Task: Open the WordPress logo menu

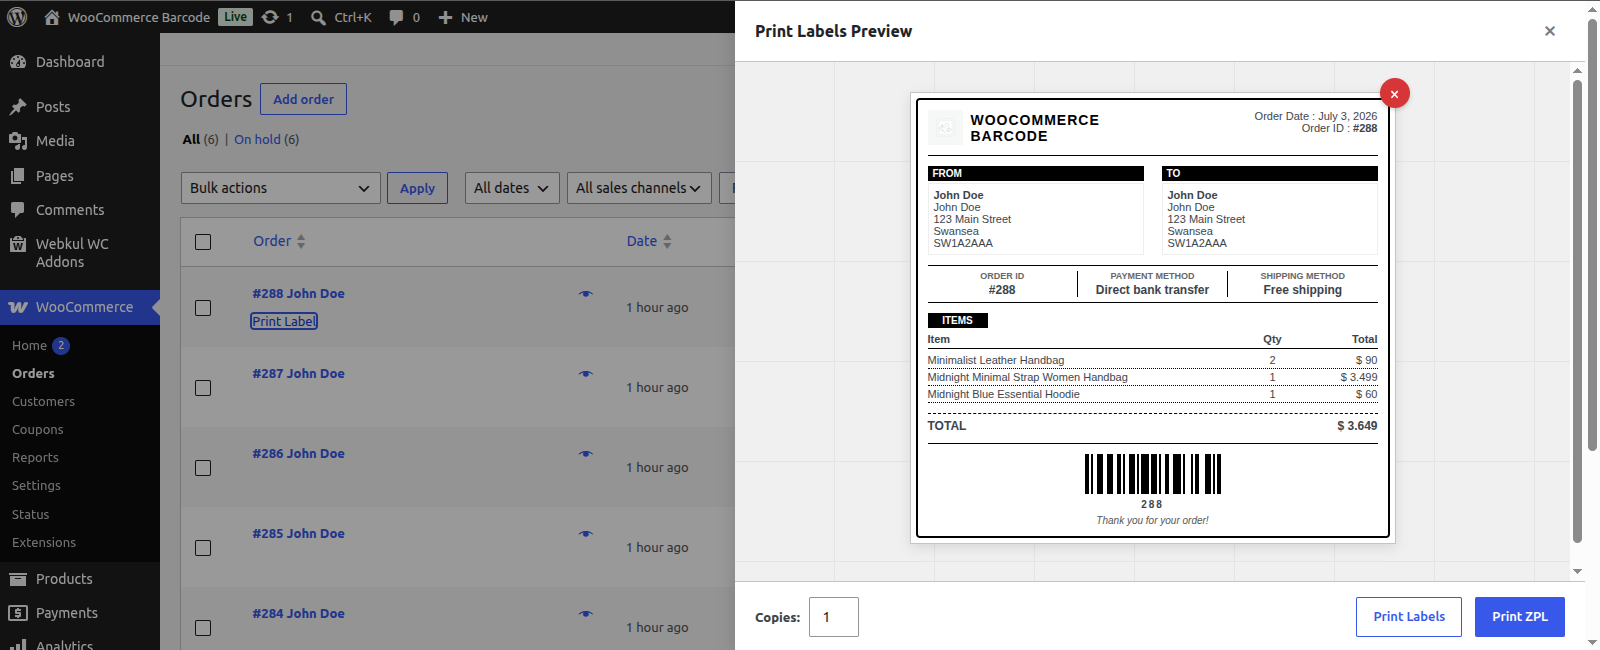Action: [x=17, y=17]
